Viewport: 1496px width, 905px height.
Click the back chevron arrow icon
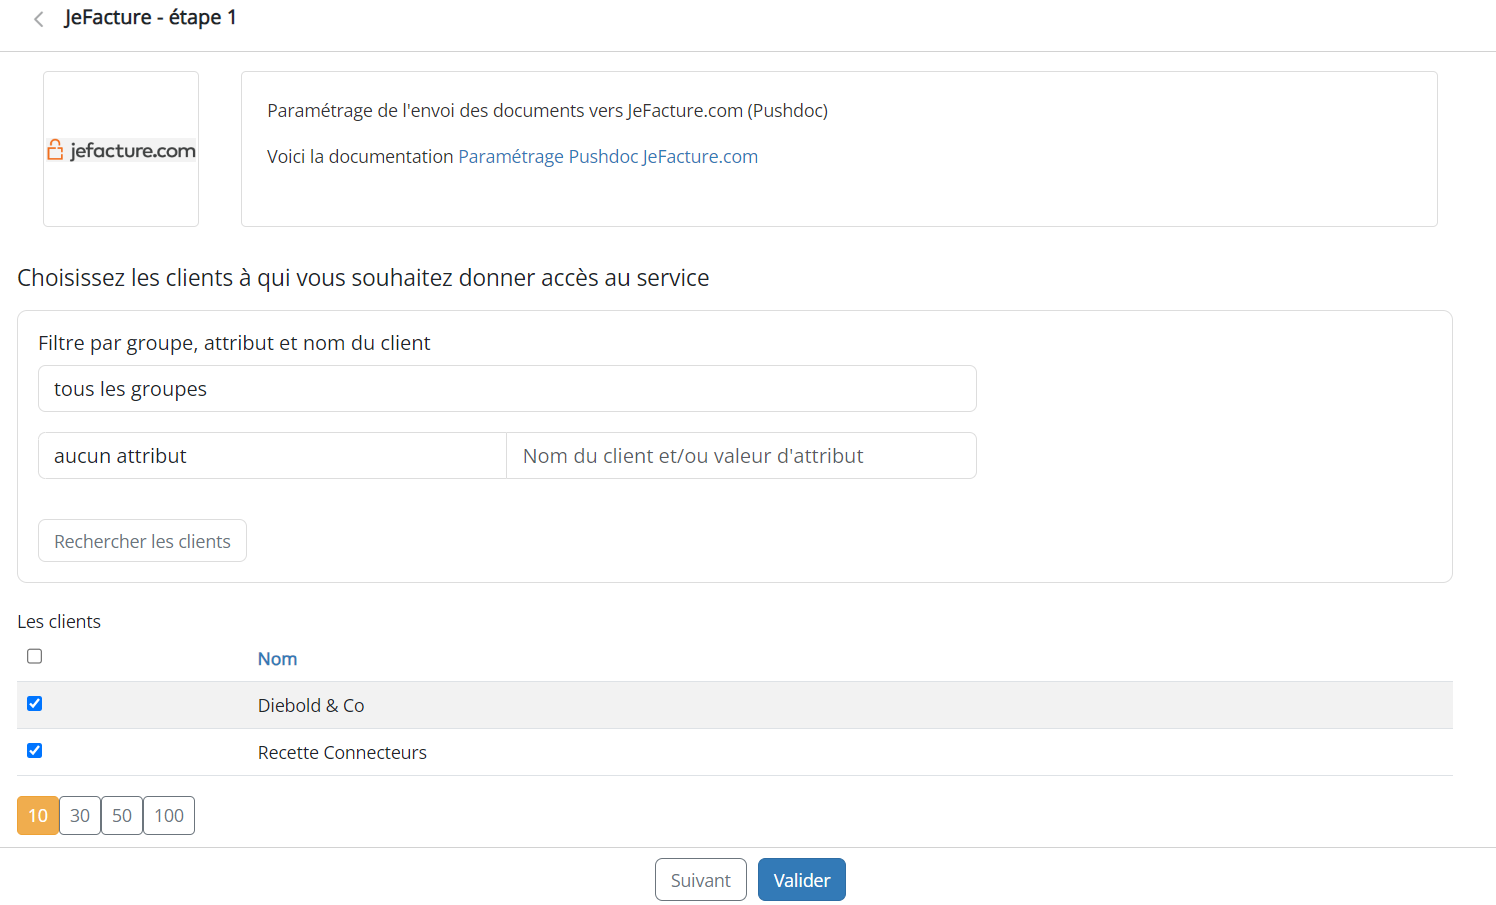[x=38, y=19]
